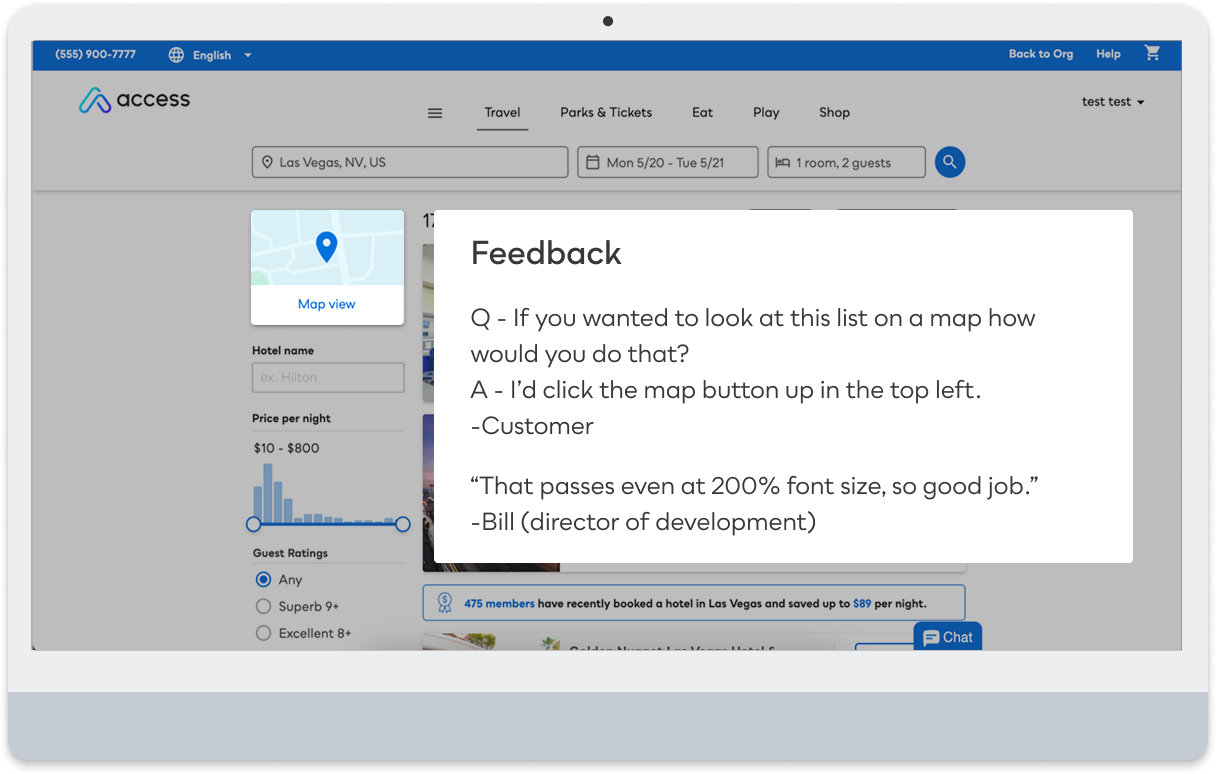Click the calendar icon in date field
Image resolution: width=1216 pixels, height=774 pixels.
592,162
